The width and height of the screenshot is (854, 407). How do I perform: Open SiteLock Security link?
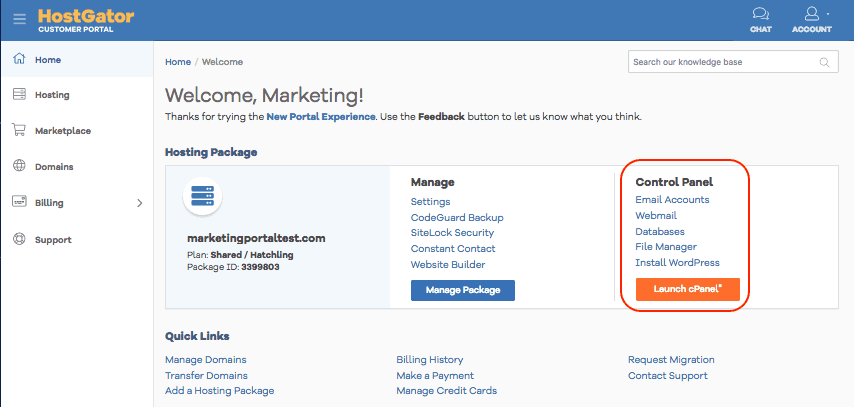[x=452, y=233]
